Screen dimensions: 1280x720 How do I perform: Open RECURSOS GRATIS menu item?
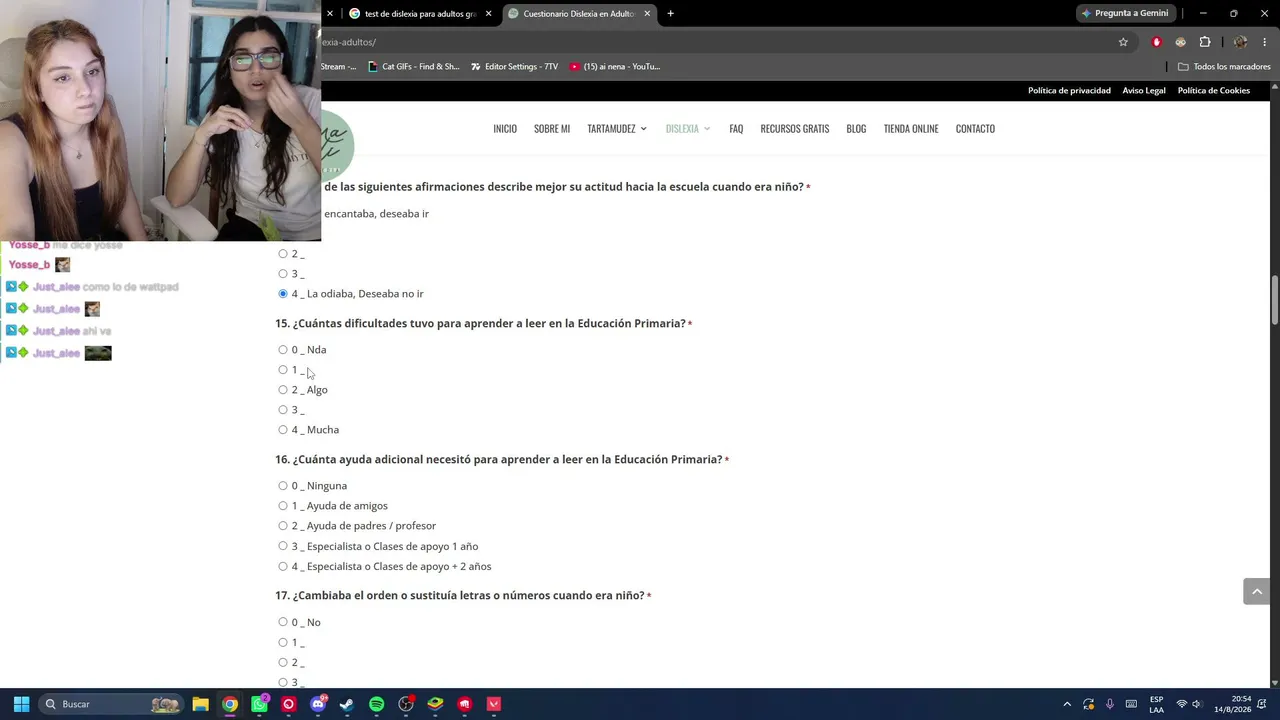795,128
